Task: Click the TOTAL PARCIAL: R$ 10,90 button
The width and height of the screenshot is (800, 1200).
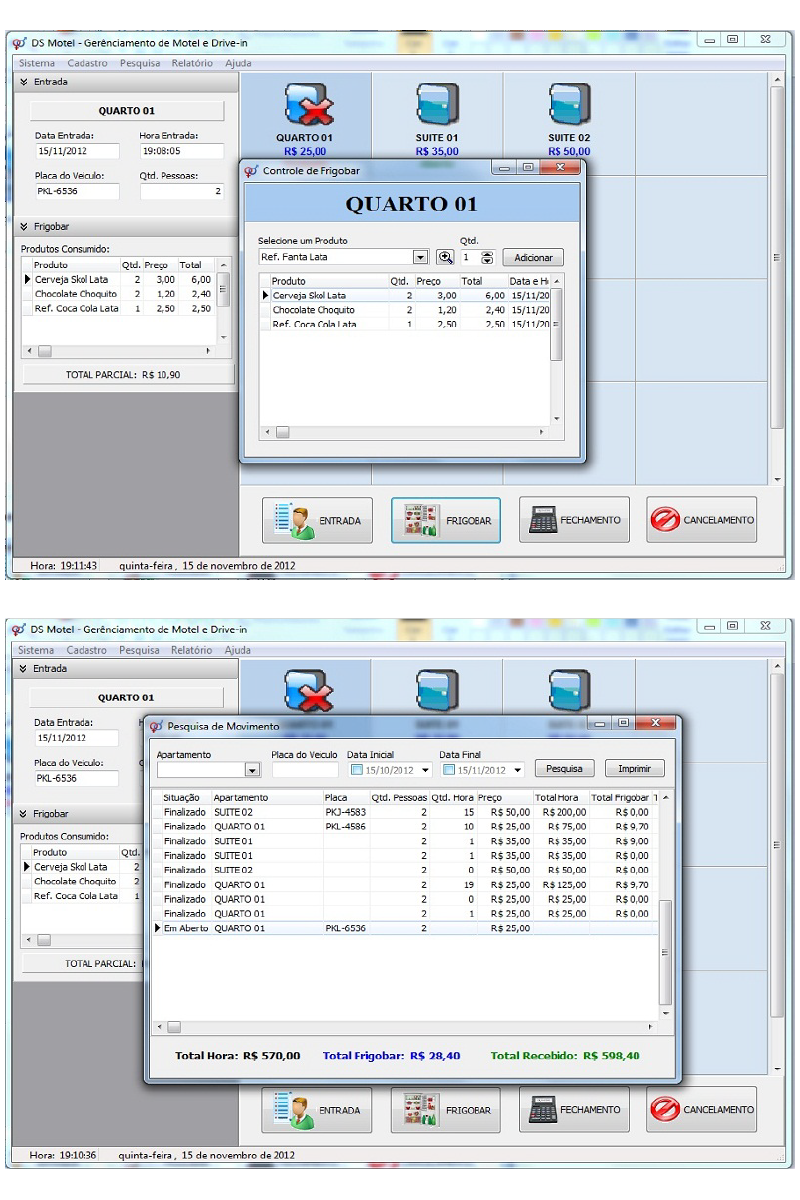Action: (x=128, y=375)
